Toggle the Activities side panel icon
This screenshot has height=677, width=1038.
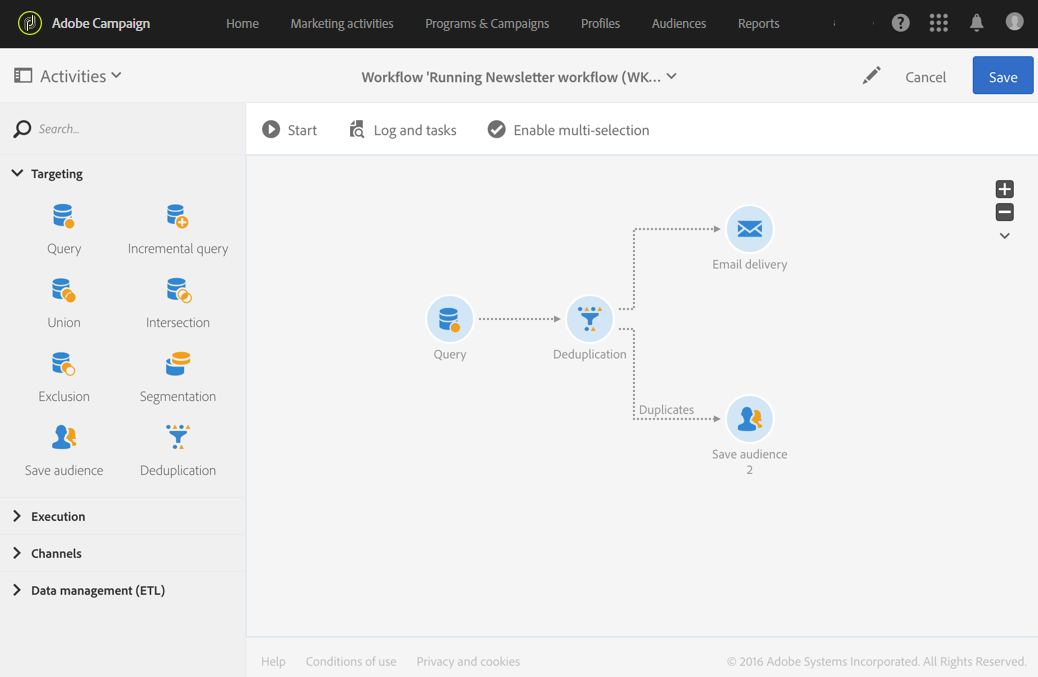coord(23,76)
